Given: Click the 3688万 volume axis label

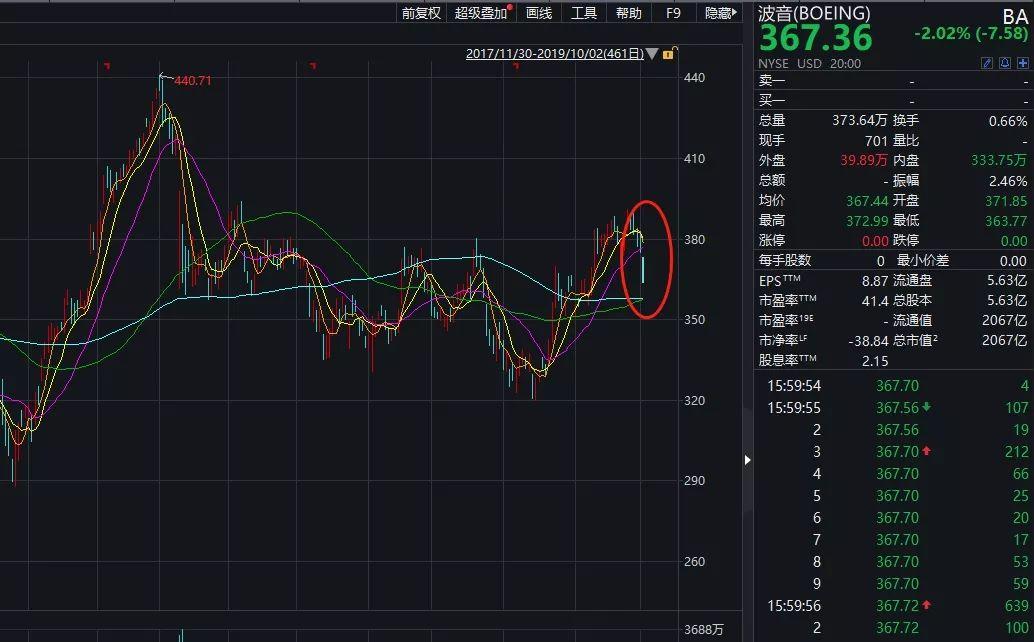Looking at the screenshot, I should pos(704,629).
